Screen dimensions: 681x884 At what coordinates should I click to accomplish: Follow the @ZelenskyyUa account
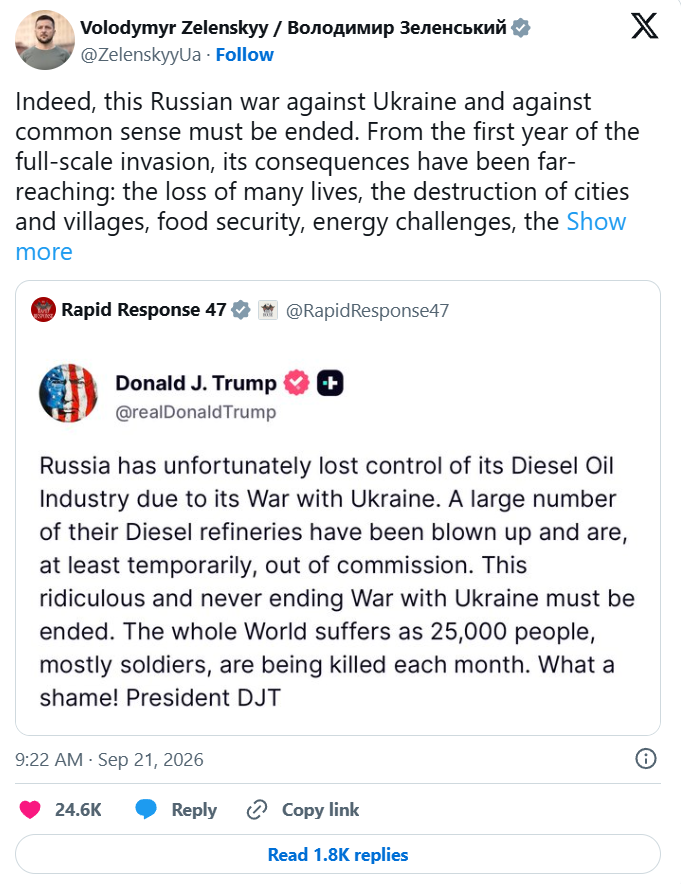click(x=245, y=55)
